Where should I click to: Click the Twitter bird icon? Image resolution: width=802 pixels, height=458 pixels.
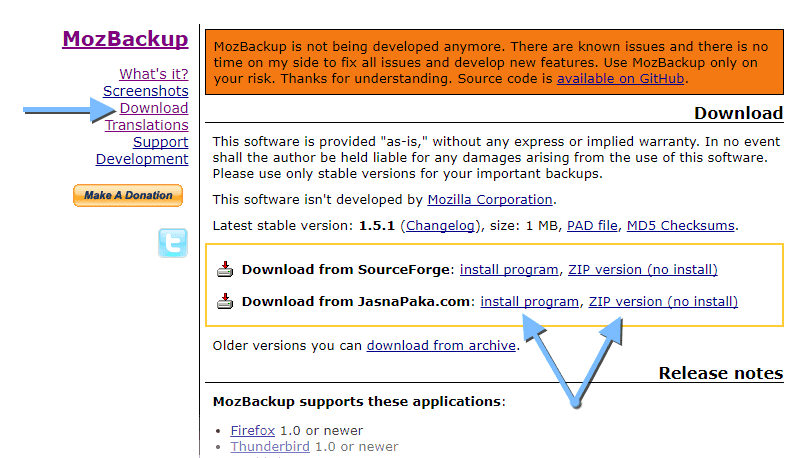173,243
